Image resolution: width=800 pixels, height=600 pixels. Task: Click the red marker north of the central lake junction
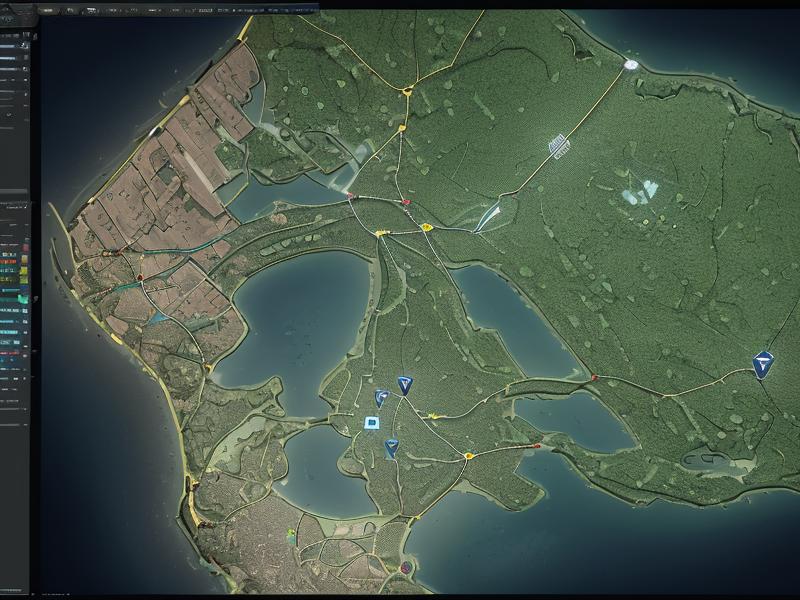[406, 203]
